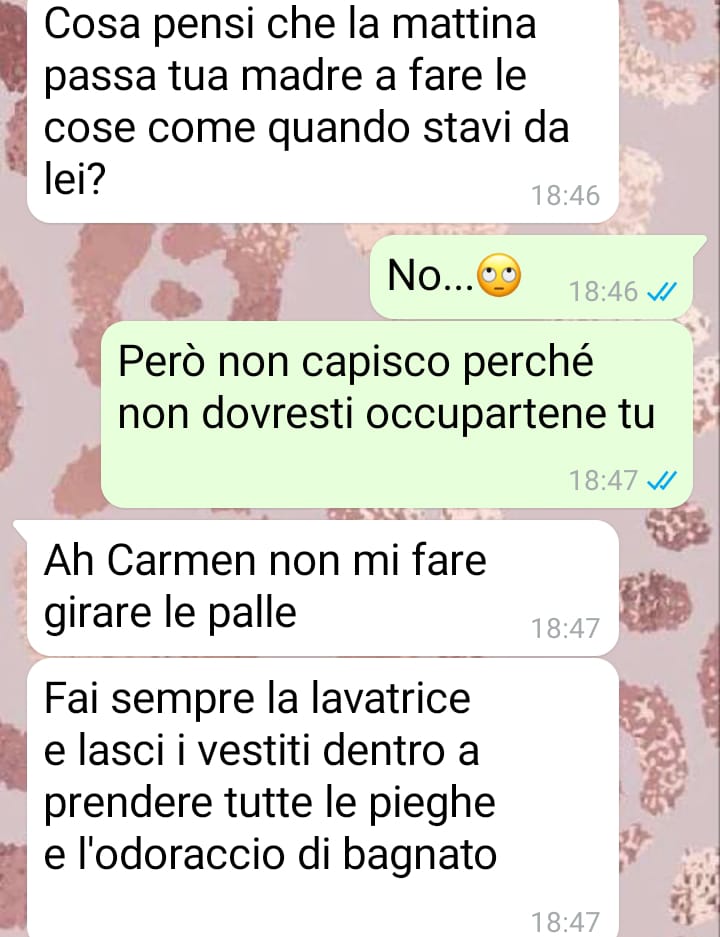Tap the text 'prendere tutte le pieghe'

[x=269, y=803]
